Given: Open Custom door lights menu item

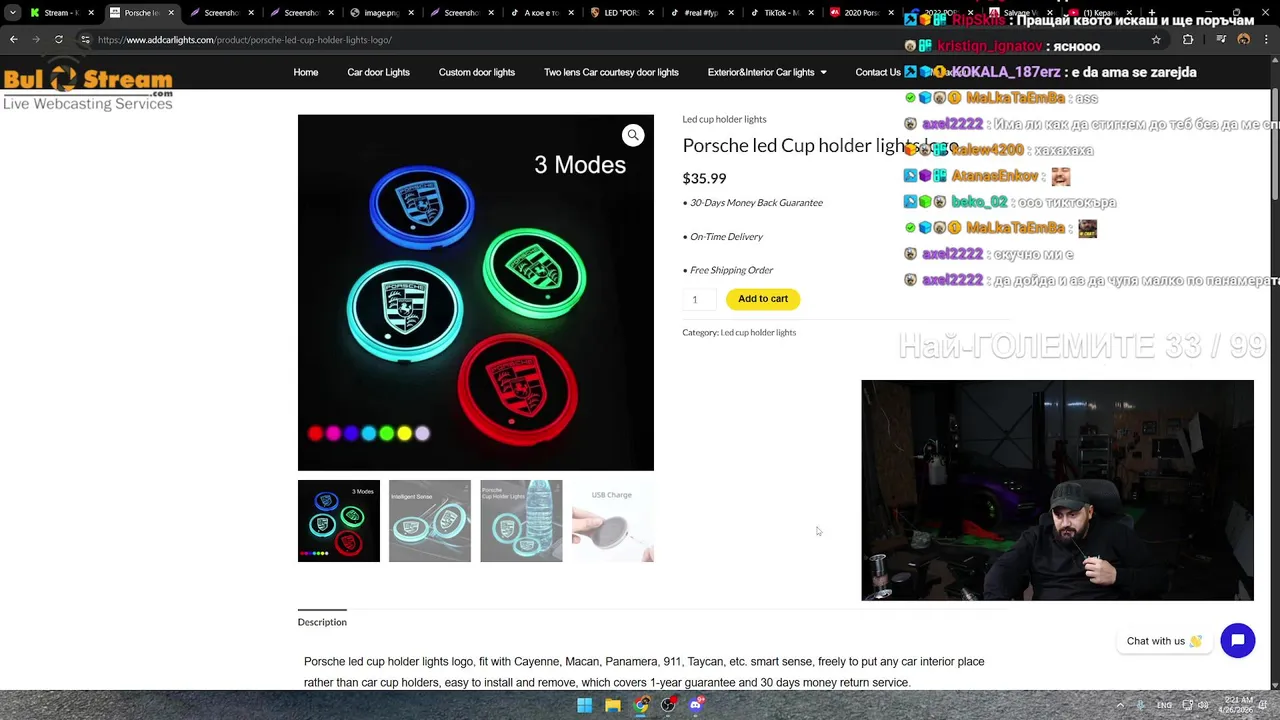Looking at the screenshot, I should coord(476,72).
